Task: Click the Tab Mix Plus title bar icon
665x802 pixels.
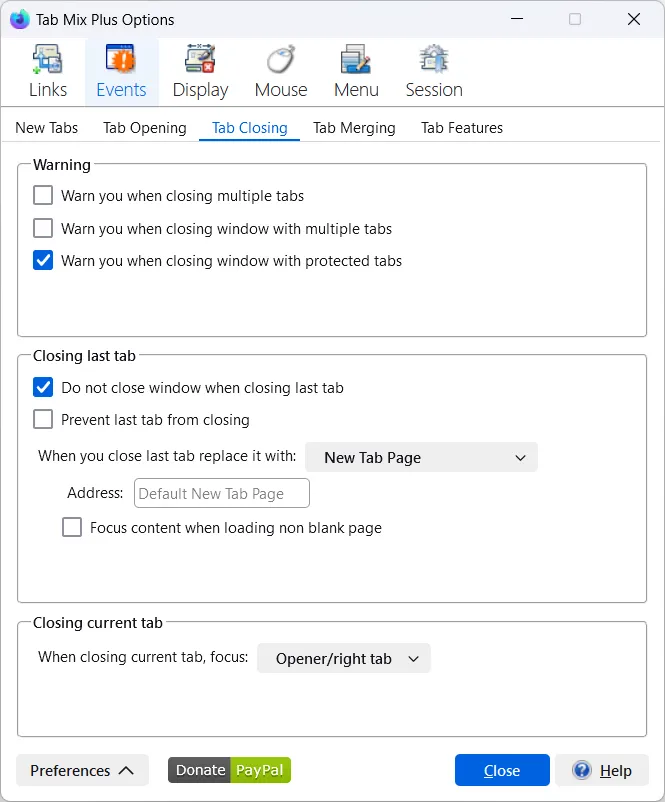Action: [19, 19]
